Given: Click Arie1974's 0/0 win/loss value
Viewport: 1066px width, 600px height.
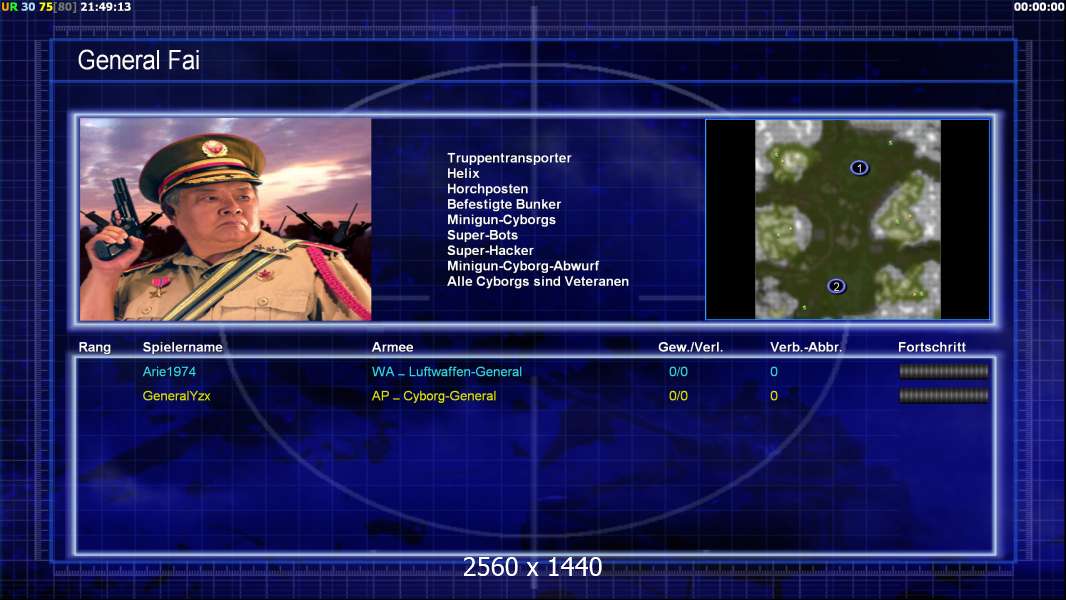Looking at the screenshot, I should 678,372.
